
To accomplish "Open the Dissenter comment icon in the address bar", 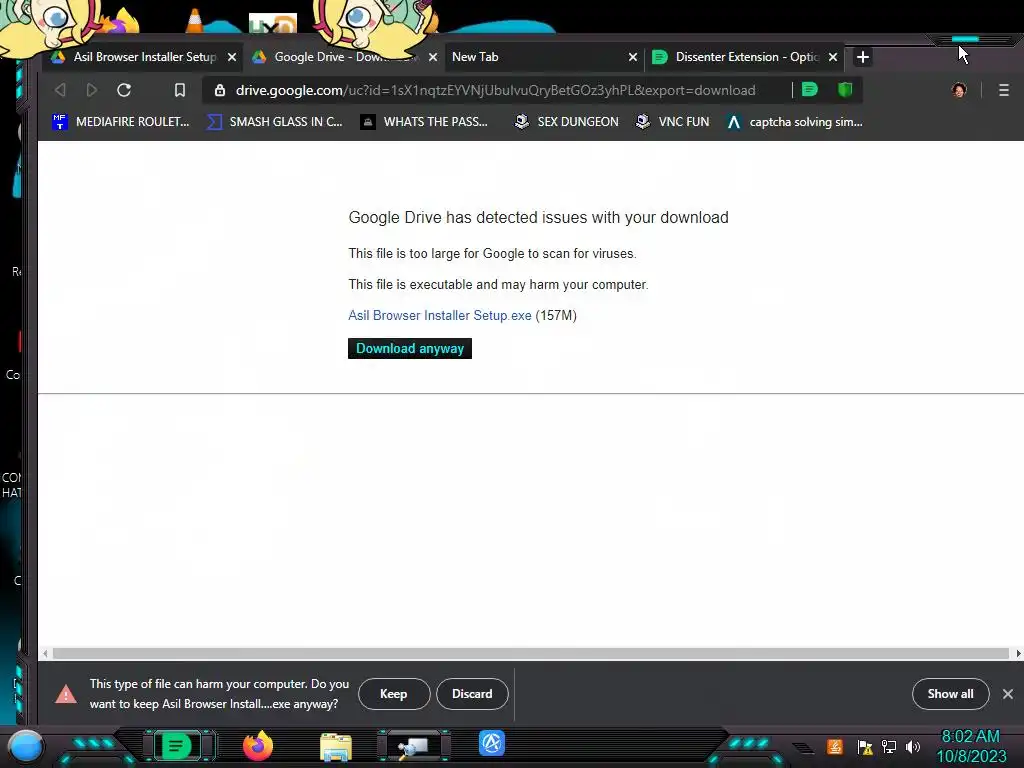I will tap(810, 89).
